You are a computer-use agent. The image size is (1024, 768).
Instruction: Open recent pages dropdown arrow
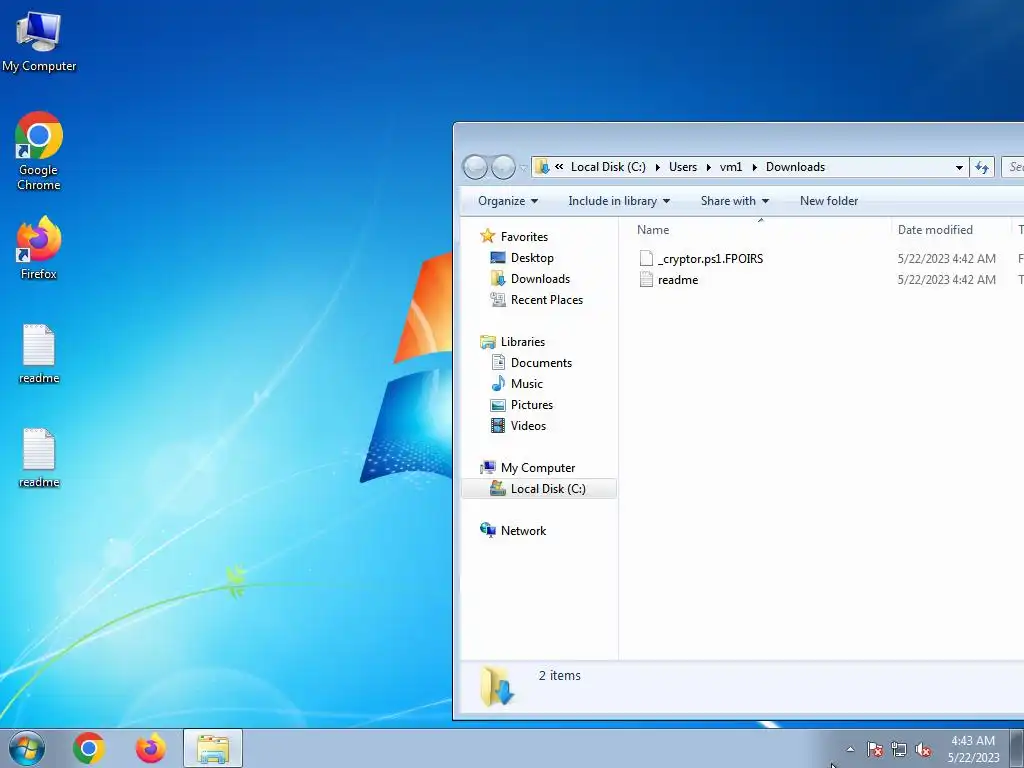coord(523,168)
